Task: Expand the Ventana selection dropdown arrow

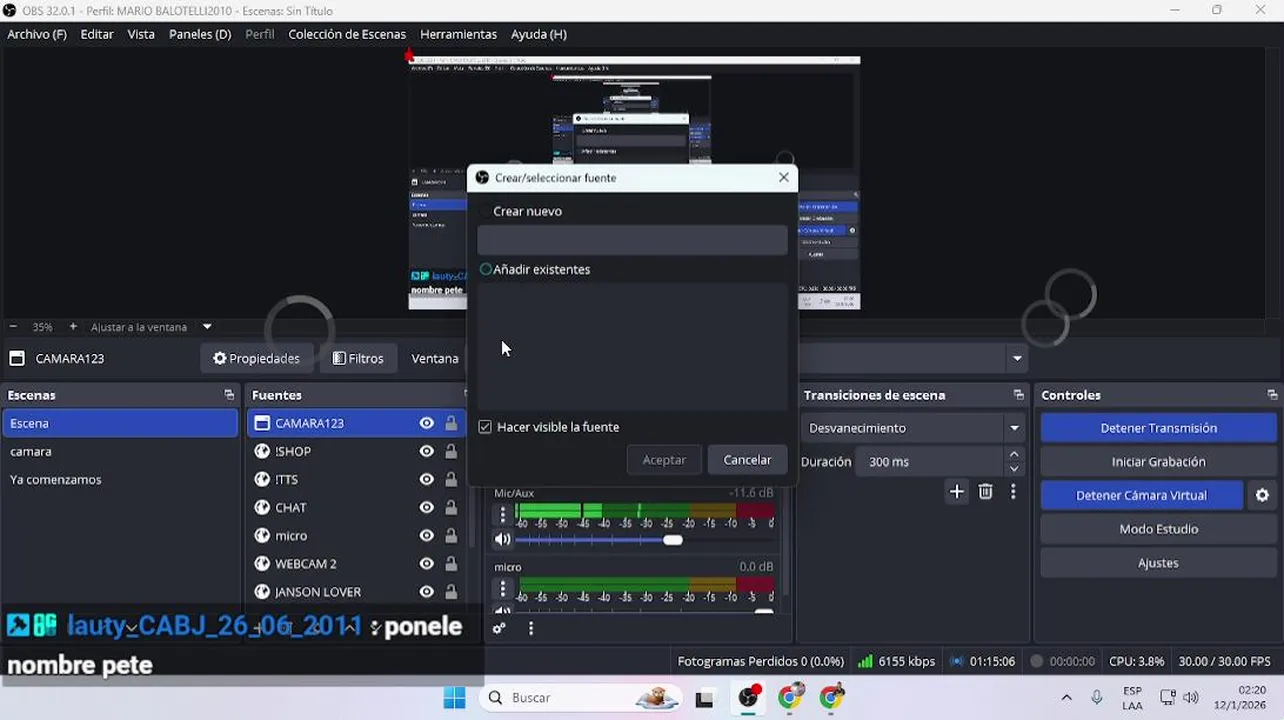Action: pyautogui.click(x=1017, y=358)
